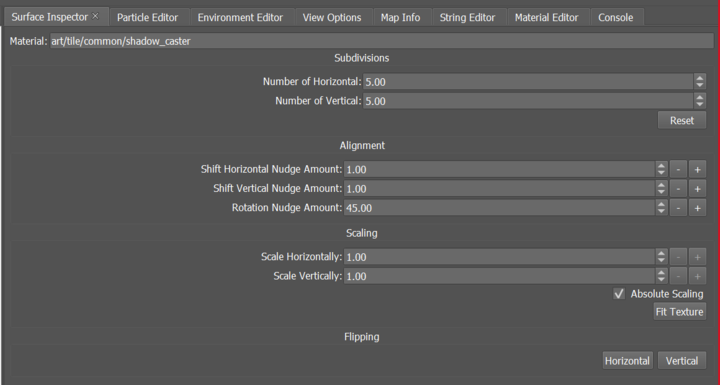Decrease Scale Horizontally spinner down
The width and height of the screenshot is (720, 385).
661,261
